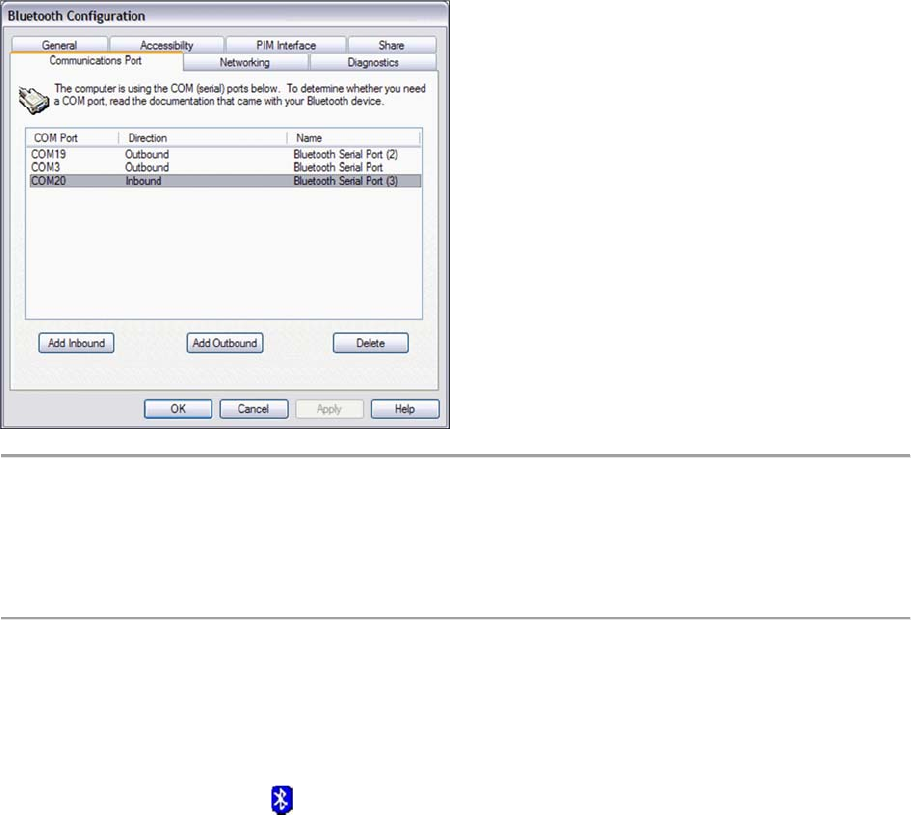Click the name Bluetooth Serial Port (3)
Image resolution: width=911 pixels, height=815 pixels.
click(x=346, y=181)
